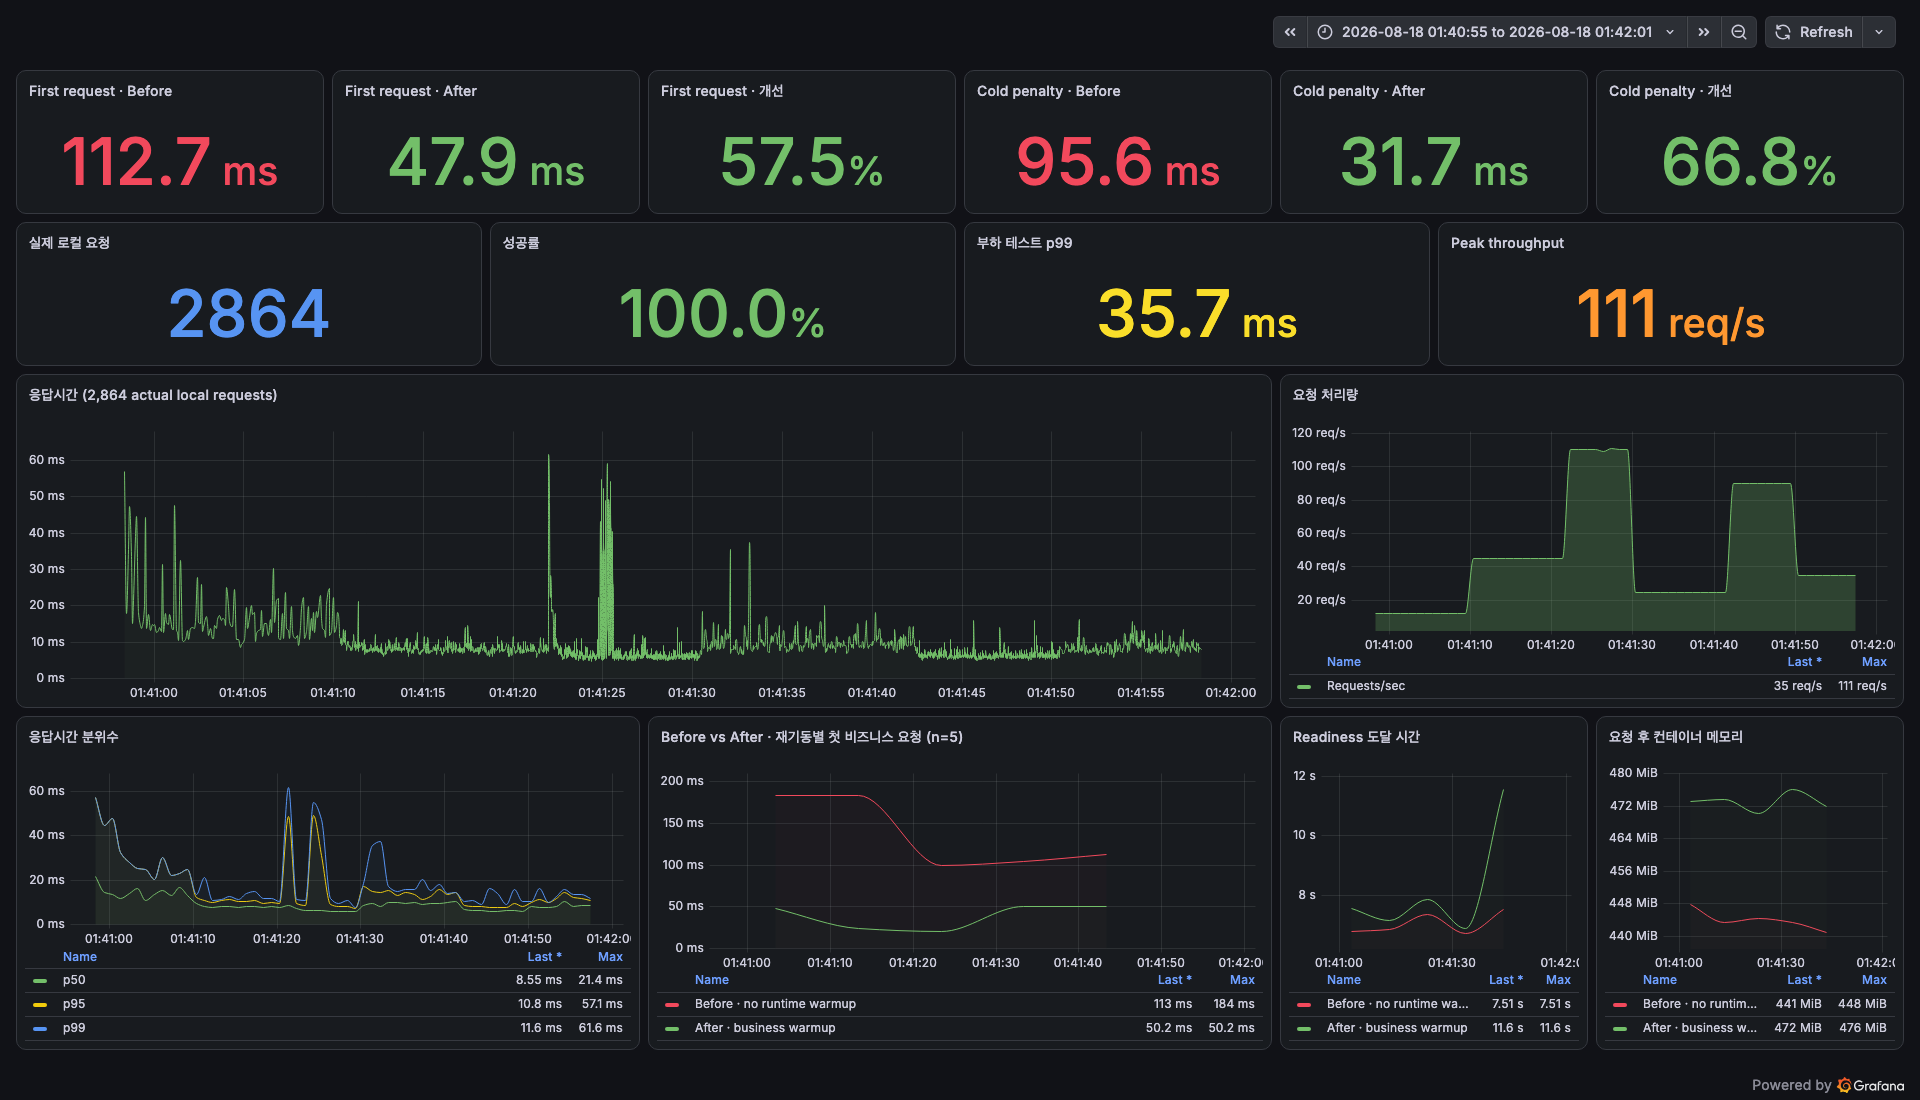Screen dimensions: 1920x1100
Task: Sort 요청 처리량 legend by Max
Action: tap(1874, 662)
